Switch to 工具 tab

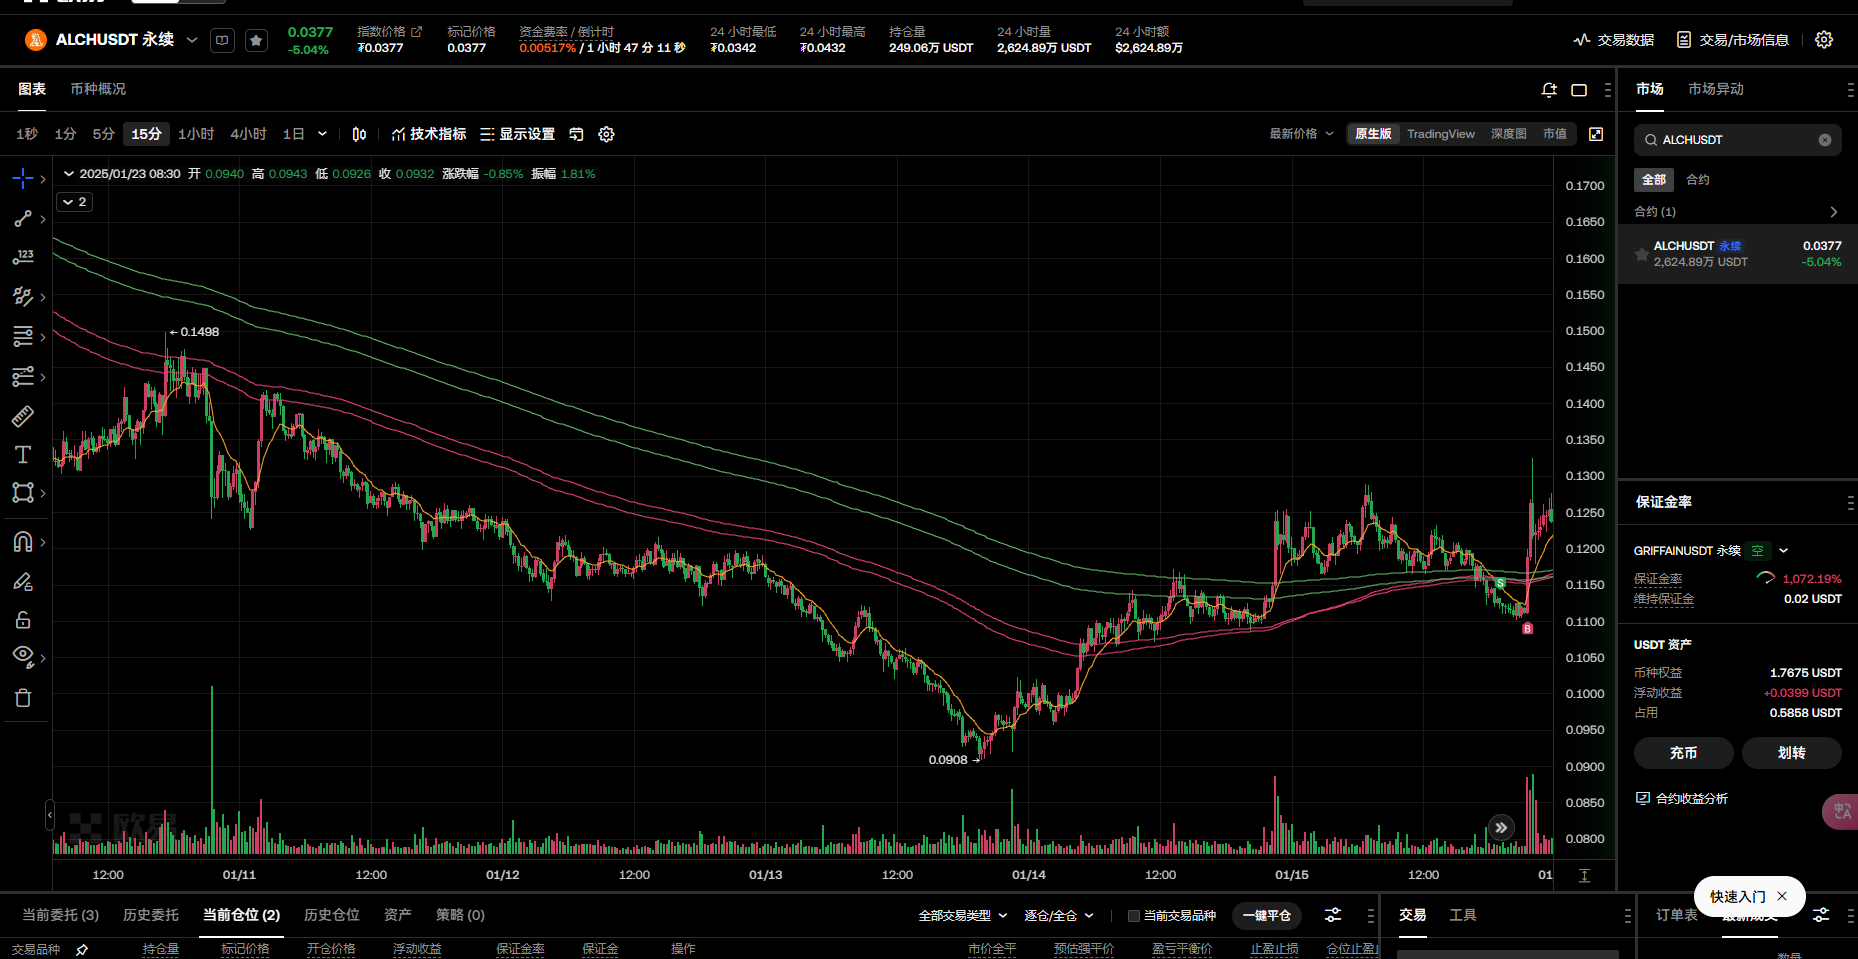1463,915
